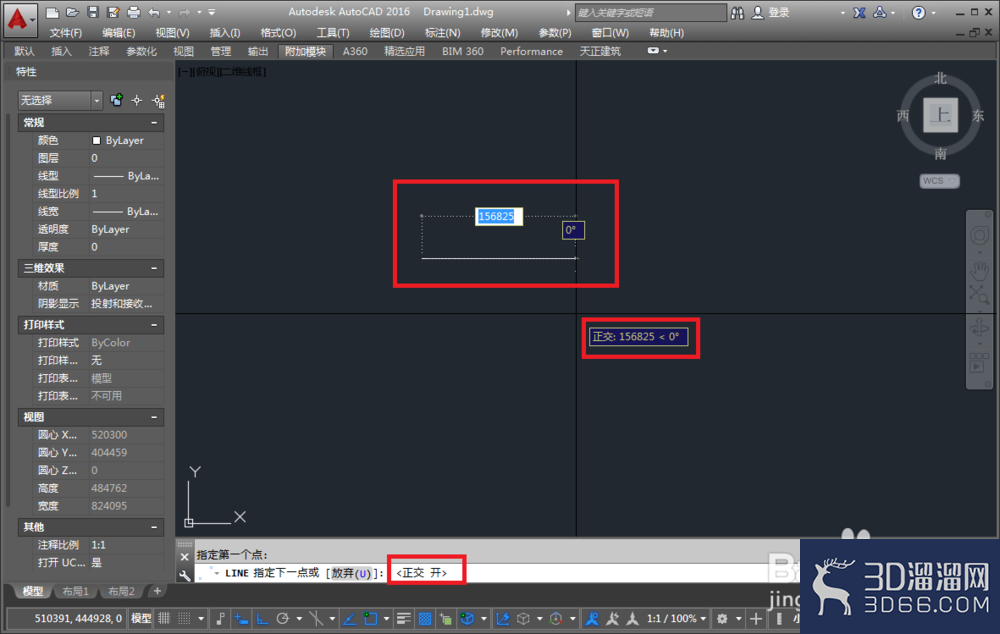Click the ByLayer color swatch value
The image size is (1000, 634).
124,140
